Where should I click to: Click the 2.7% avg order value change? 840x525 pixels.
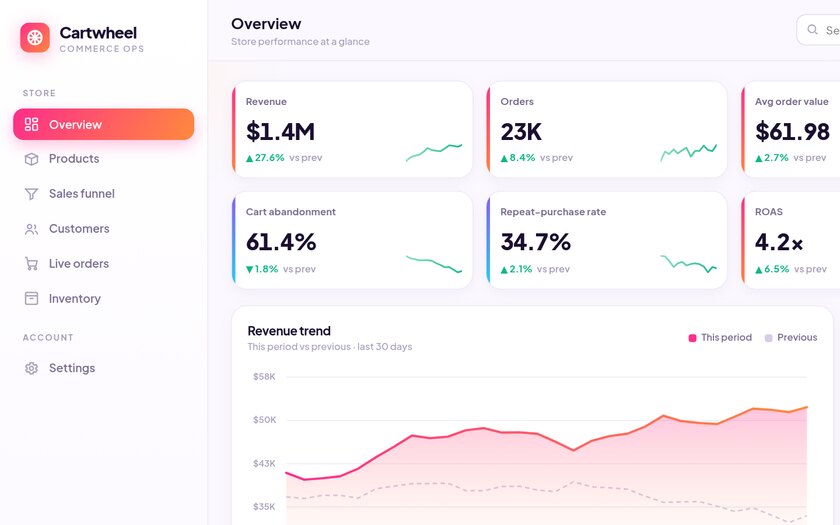(x=772, y=158)
